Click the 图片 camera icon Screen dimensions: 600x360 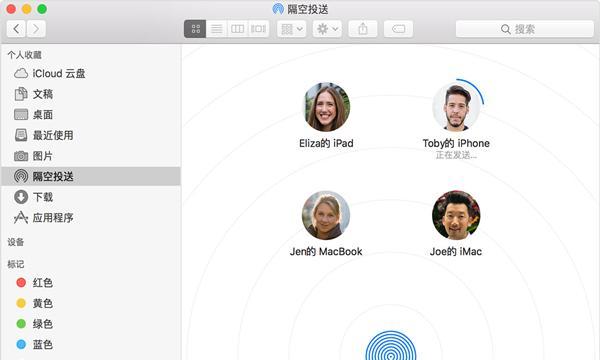21,156
